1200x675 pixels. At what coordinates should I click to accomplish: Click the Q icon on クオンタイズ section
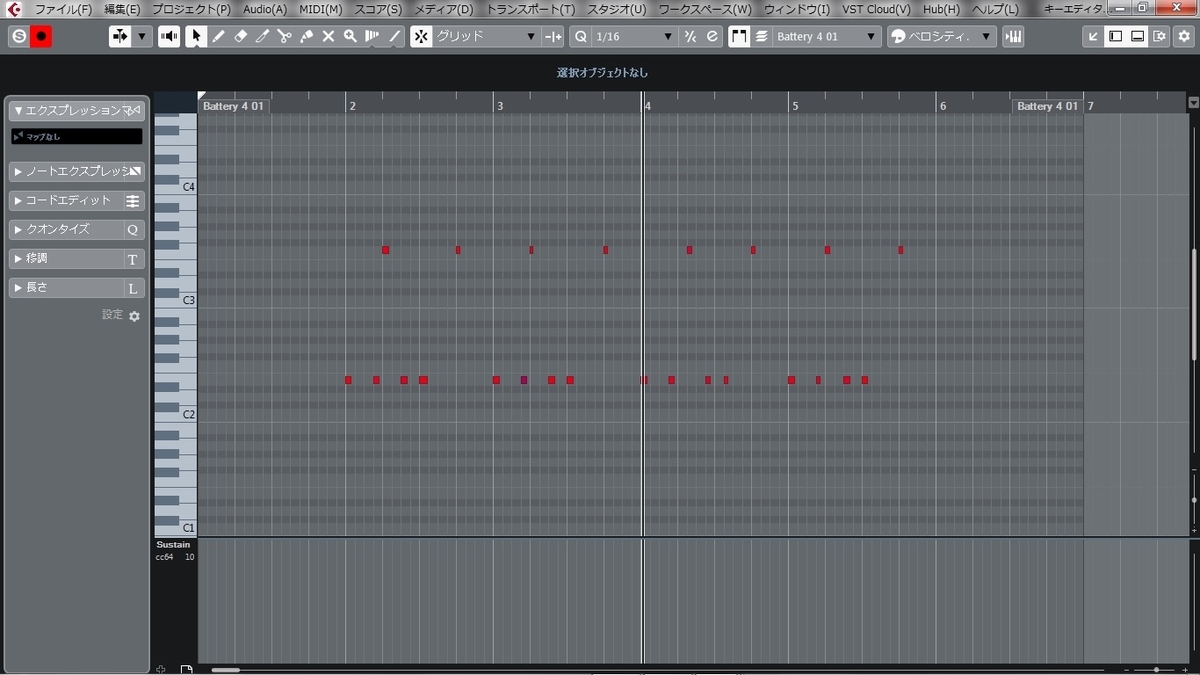click(x=133, y=229)
